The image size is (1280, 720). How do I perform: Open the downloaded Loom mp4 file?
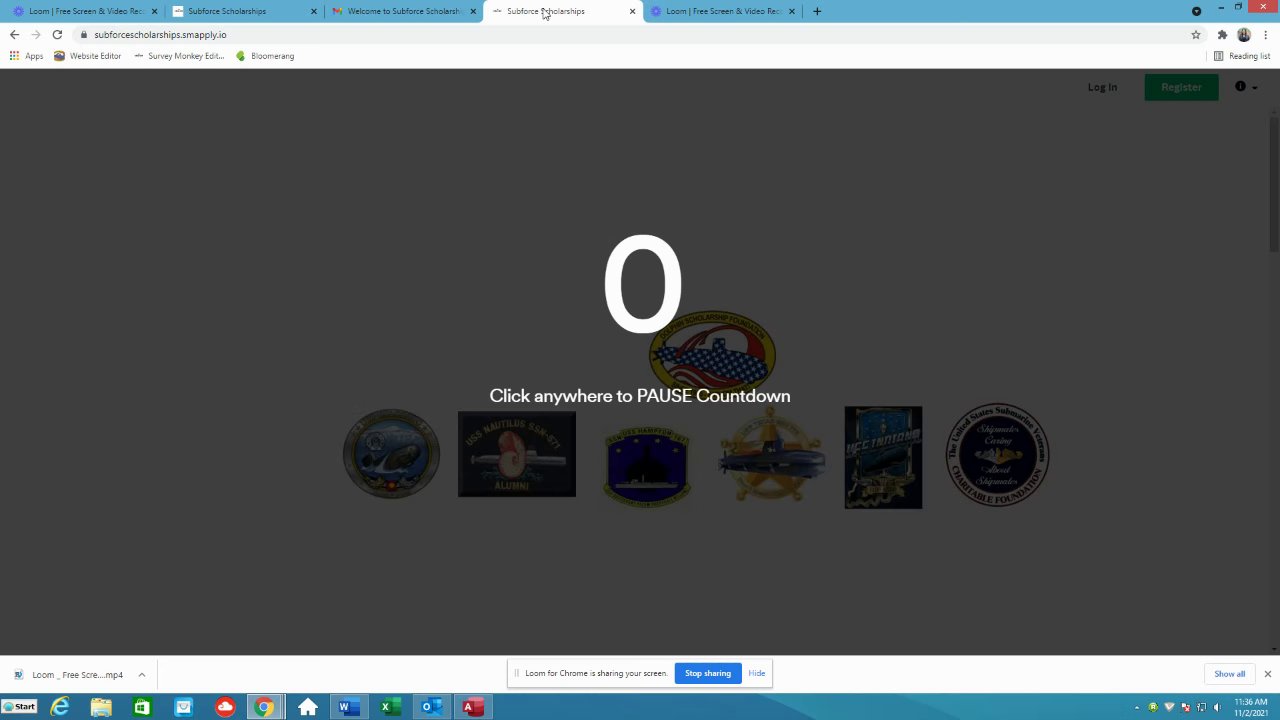68,675
